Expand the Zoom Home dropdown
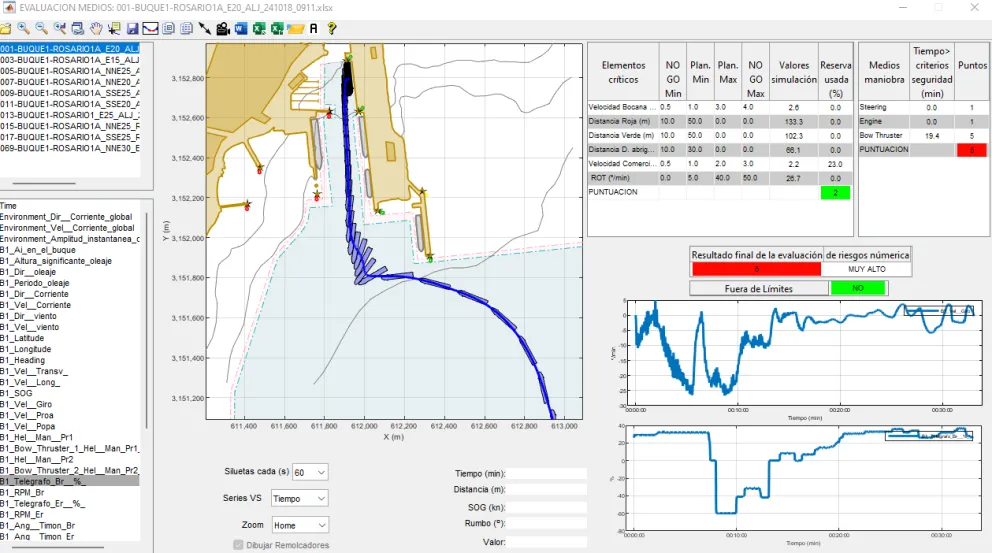 [300, 525]
